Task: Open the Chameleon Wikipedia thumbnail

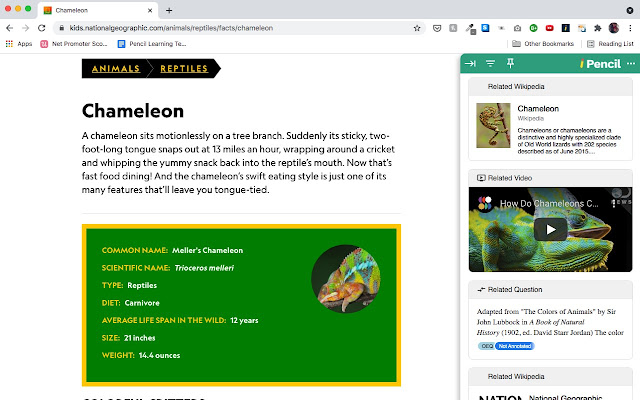Action: click(493, 125)
